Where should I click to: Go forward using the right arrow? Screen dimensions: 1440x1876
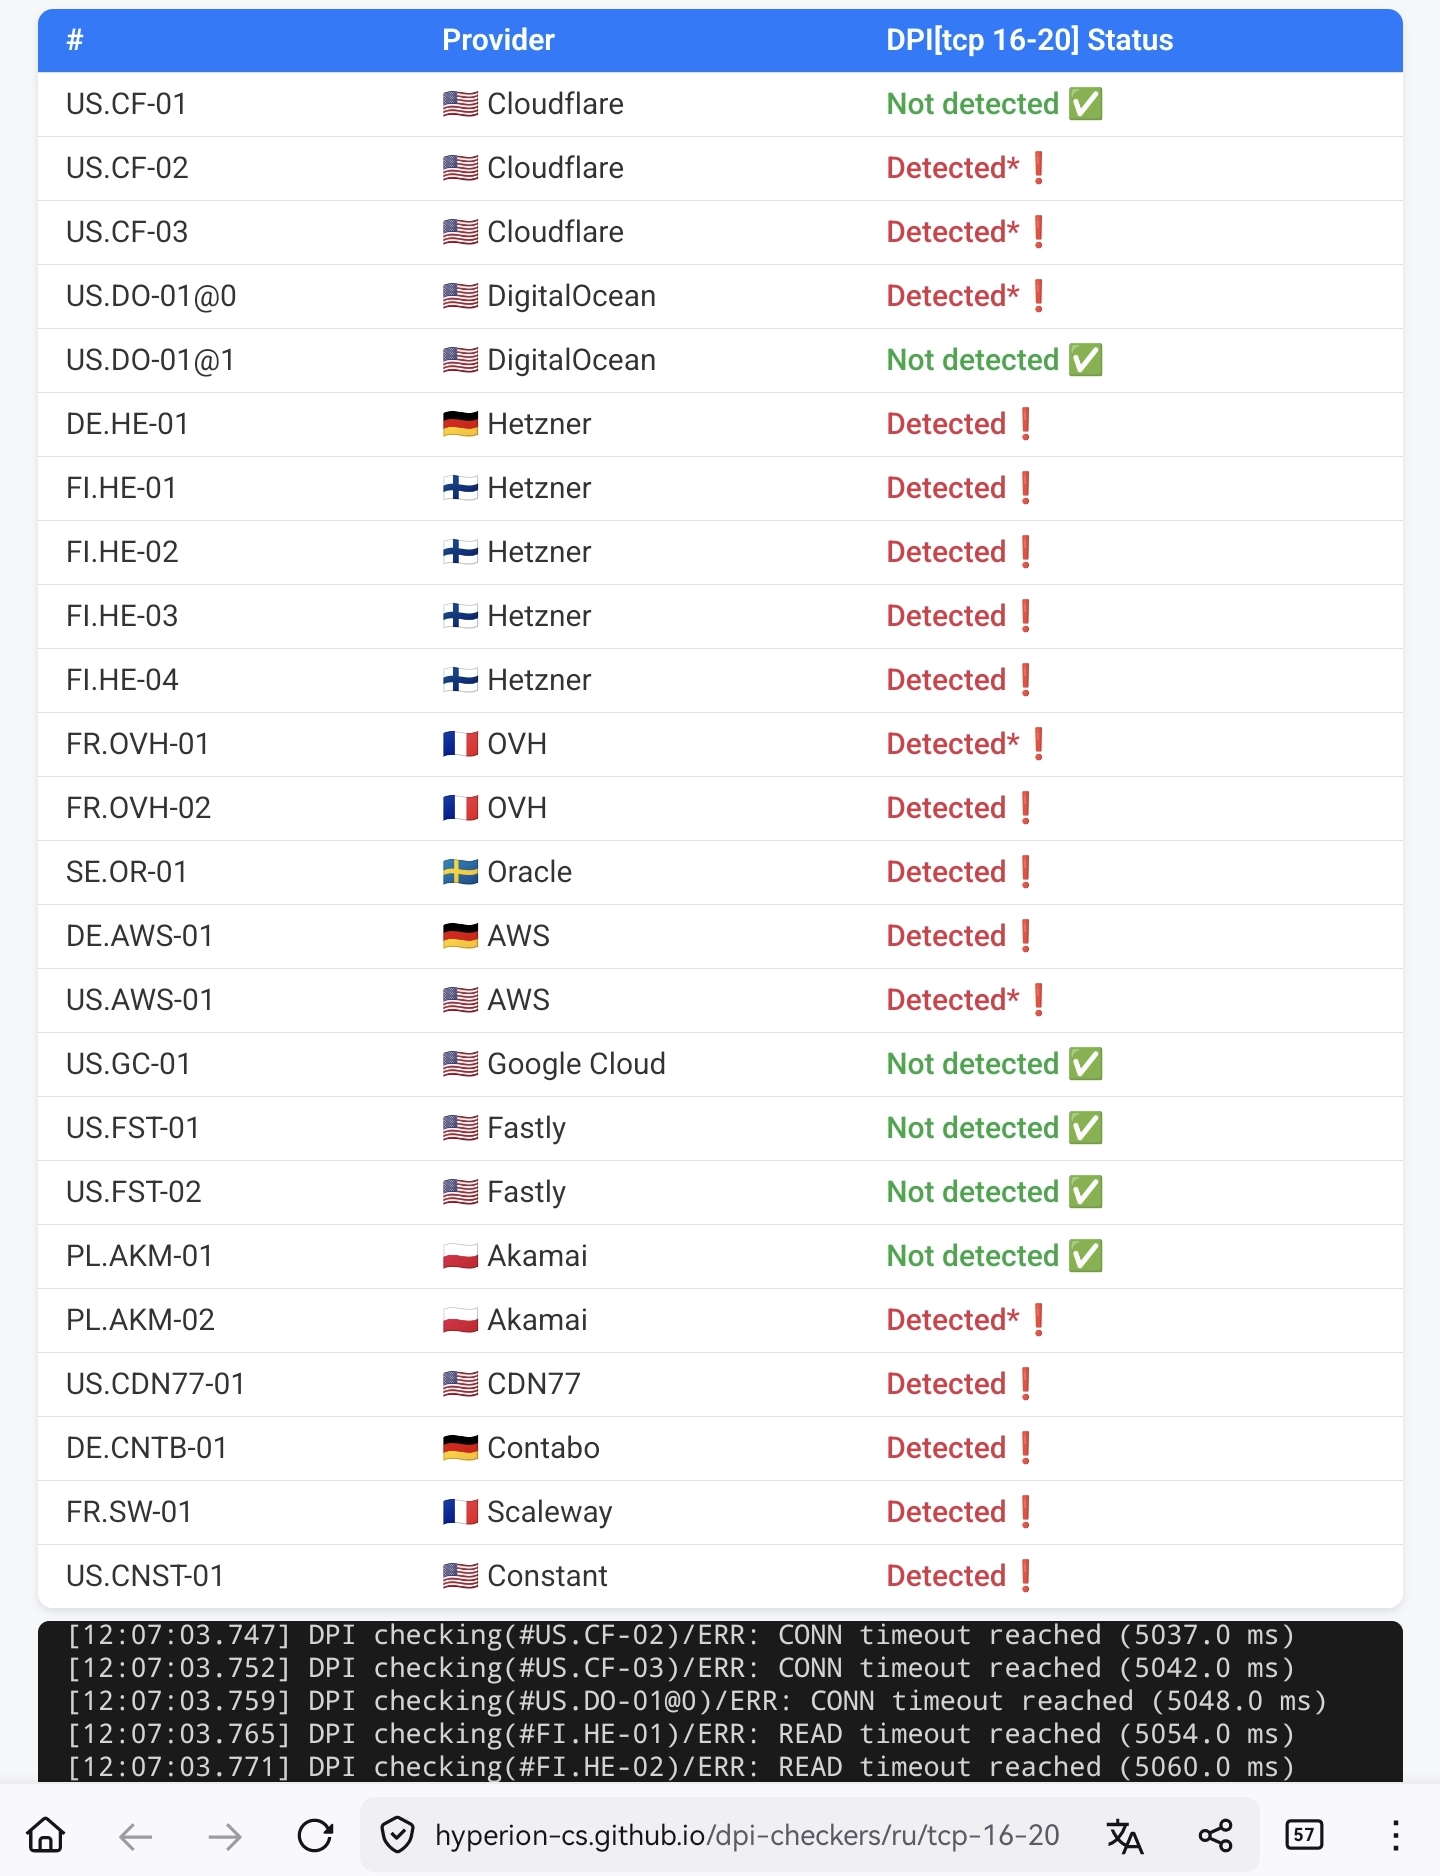point(225,1835)
